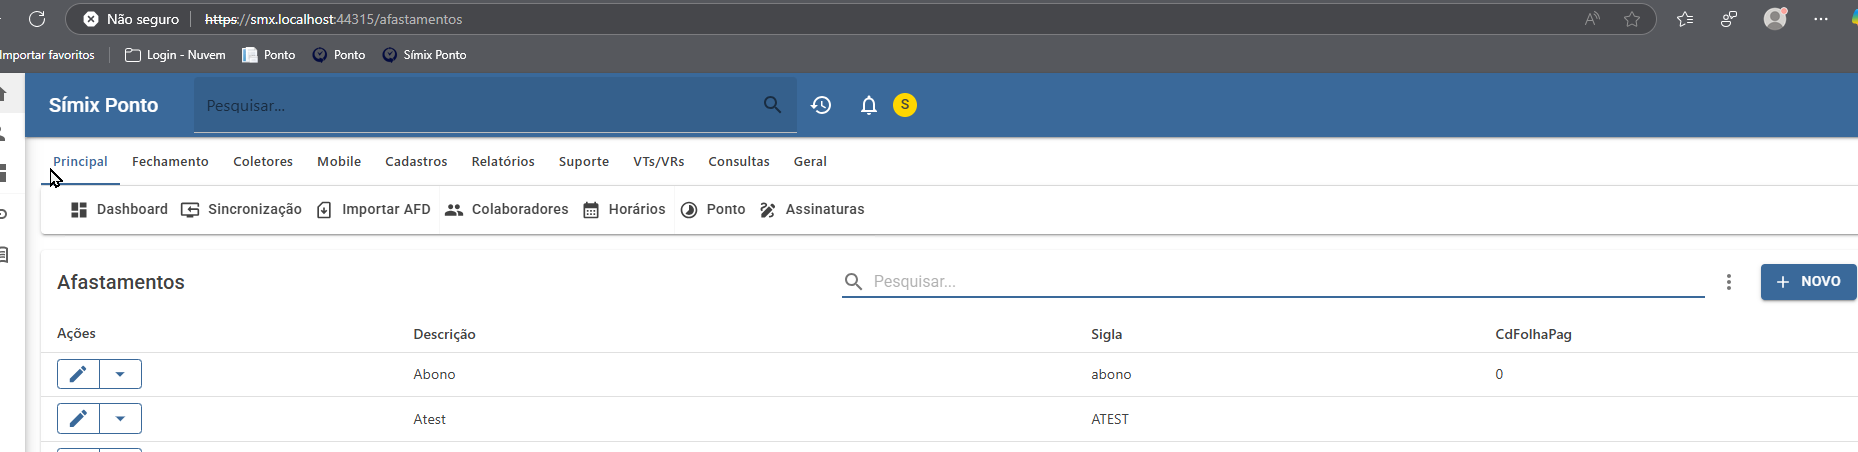Click the NOVO button
1858x452 pixels.
(1808, 282)
